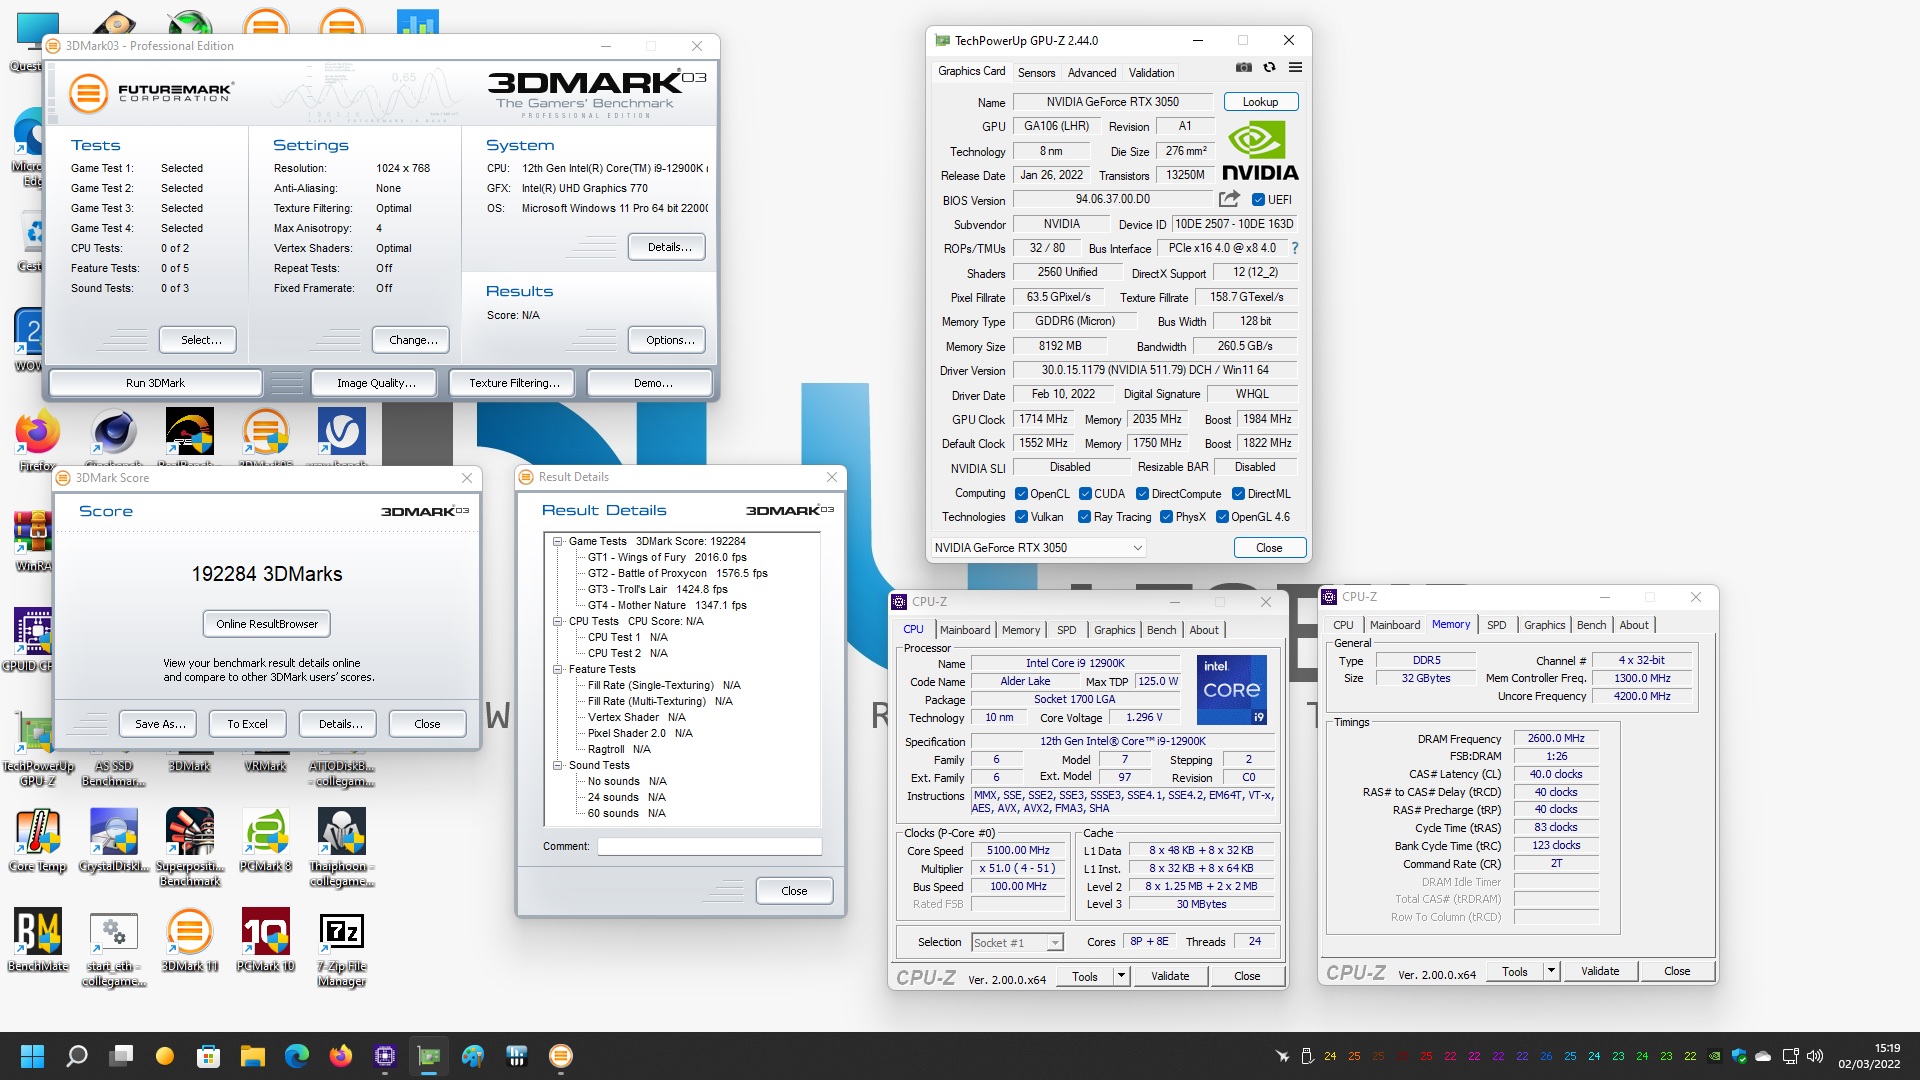1920x1080 pixels.
Task: Open Thaiphoon desktop shortcut
Action: 341,847
